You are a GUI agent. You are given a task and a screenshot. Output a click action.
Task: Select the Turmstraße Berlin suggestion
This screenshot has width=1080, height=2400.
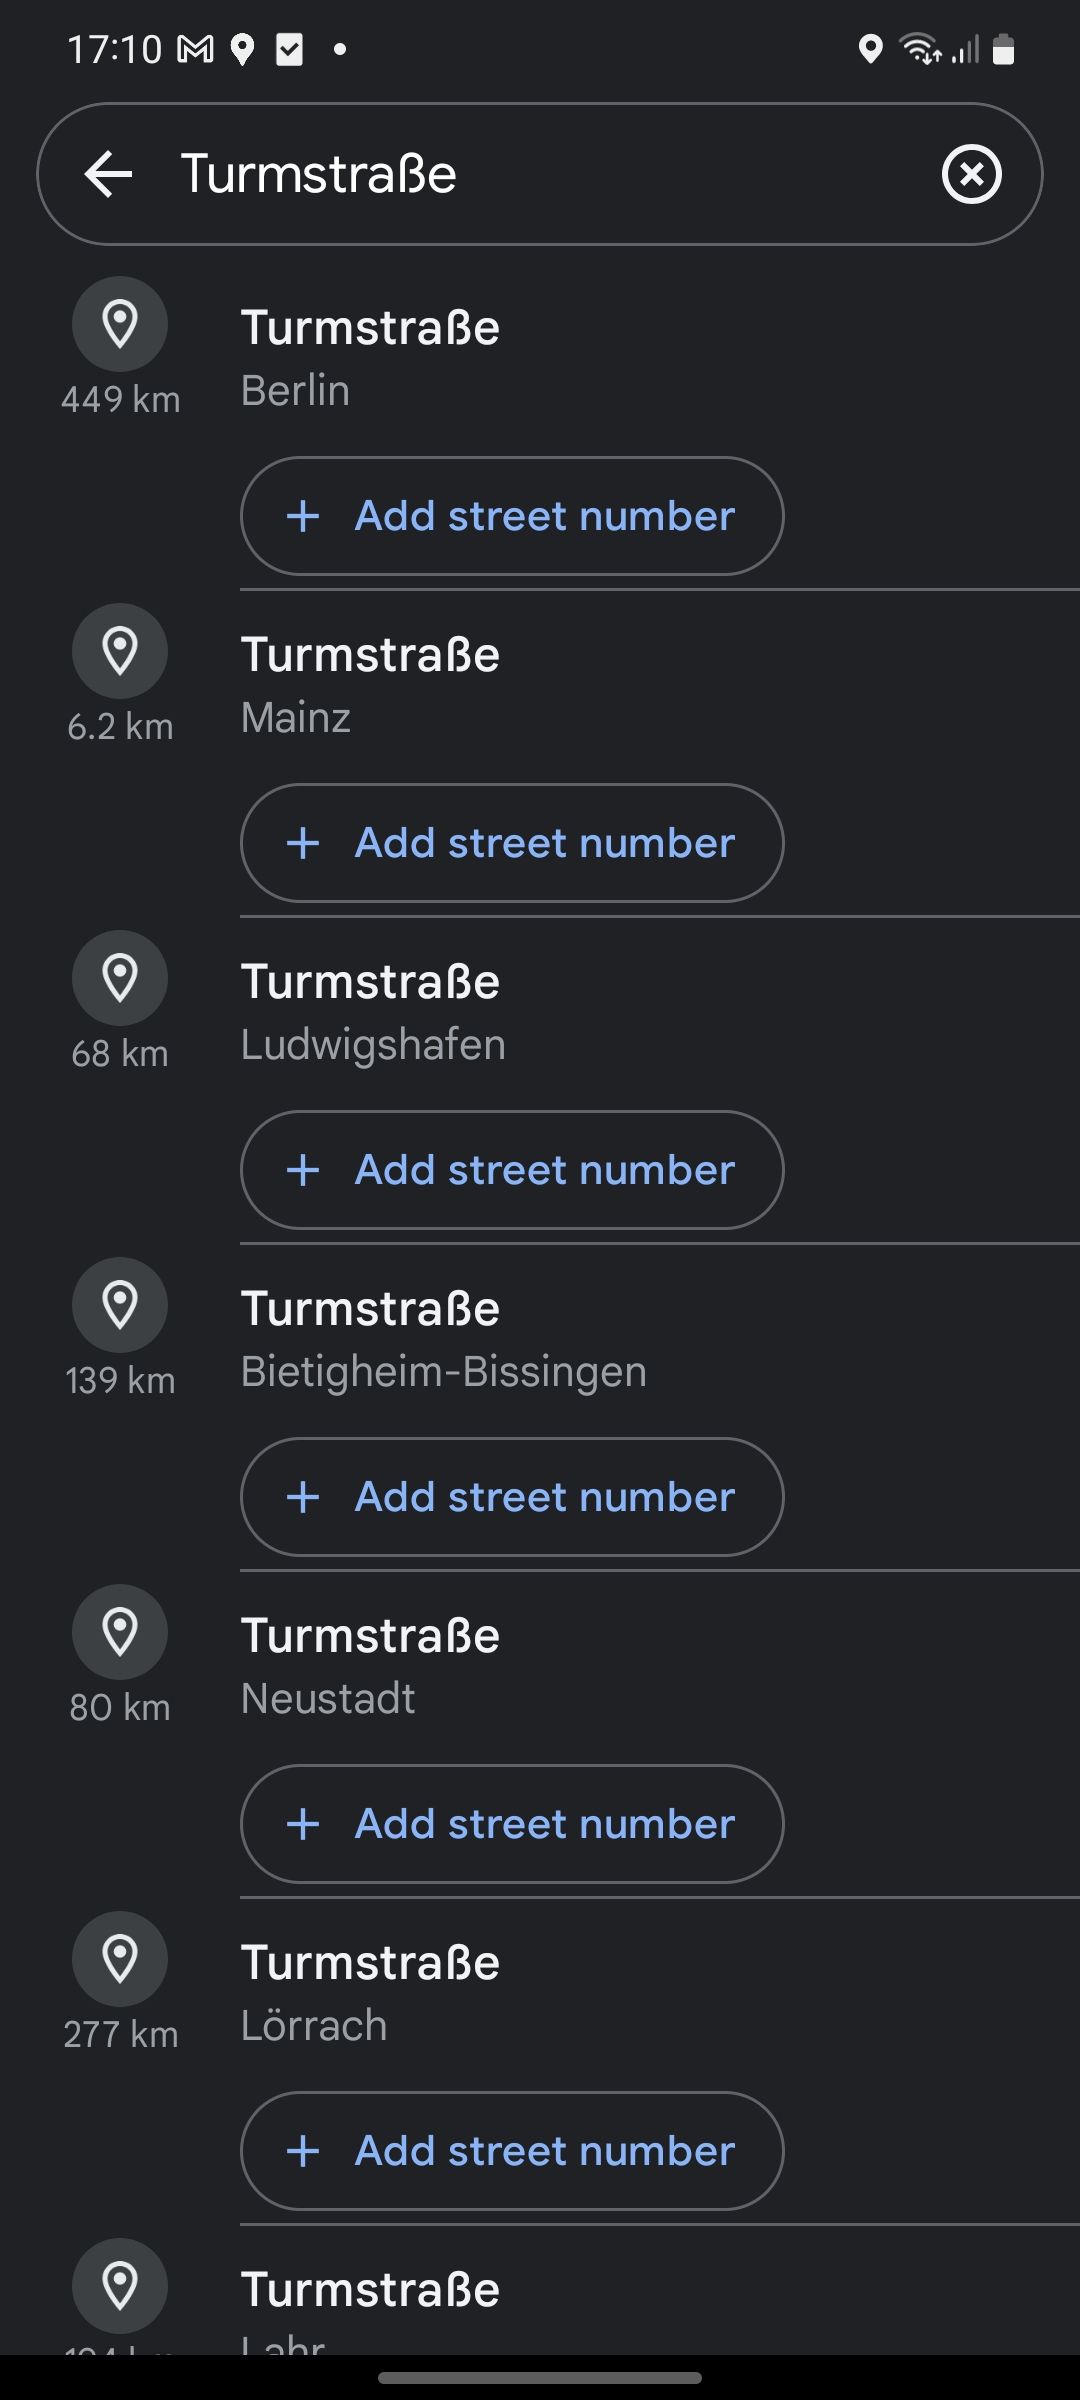pyautogui.click(x=370, y=357)
